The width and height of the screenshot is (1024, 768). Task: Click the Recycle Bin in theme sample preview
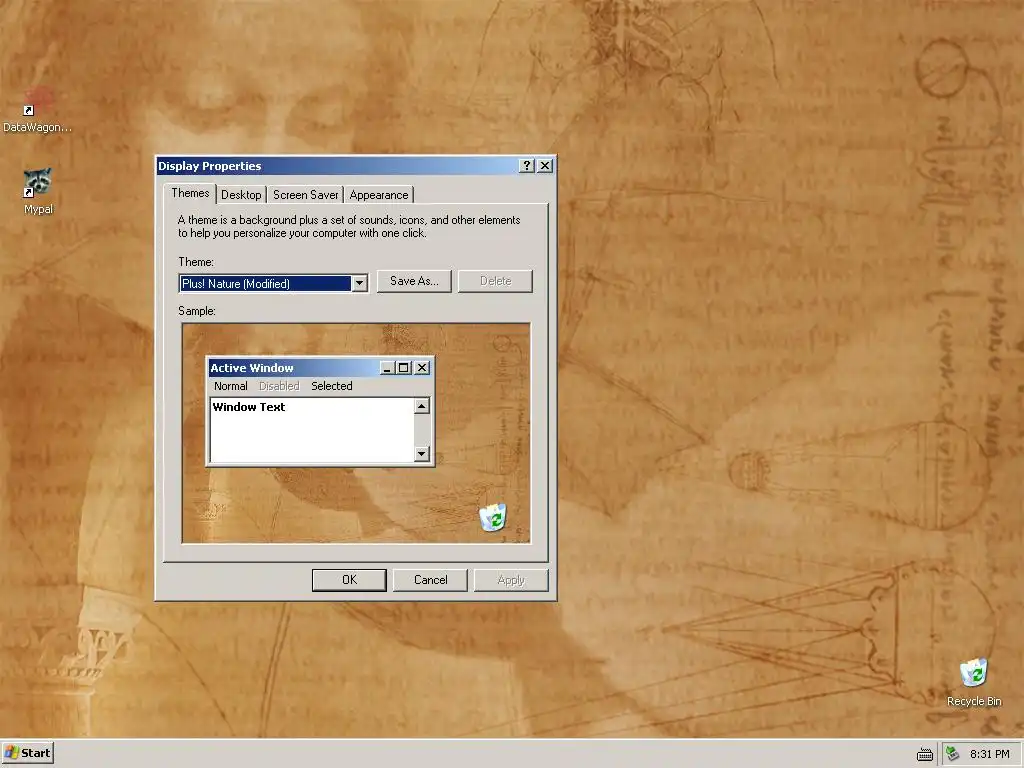pos(493,517)
